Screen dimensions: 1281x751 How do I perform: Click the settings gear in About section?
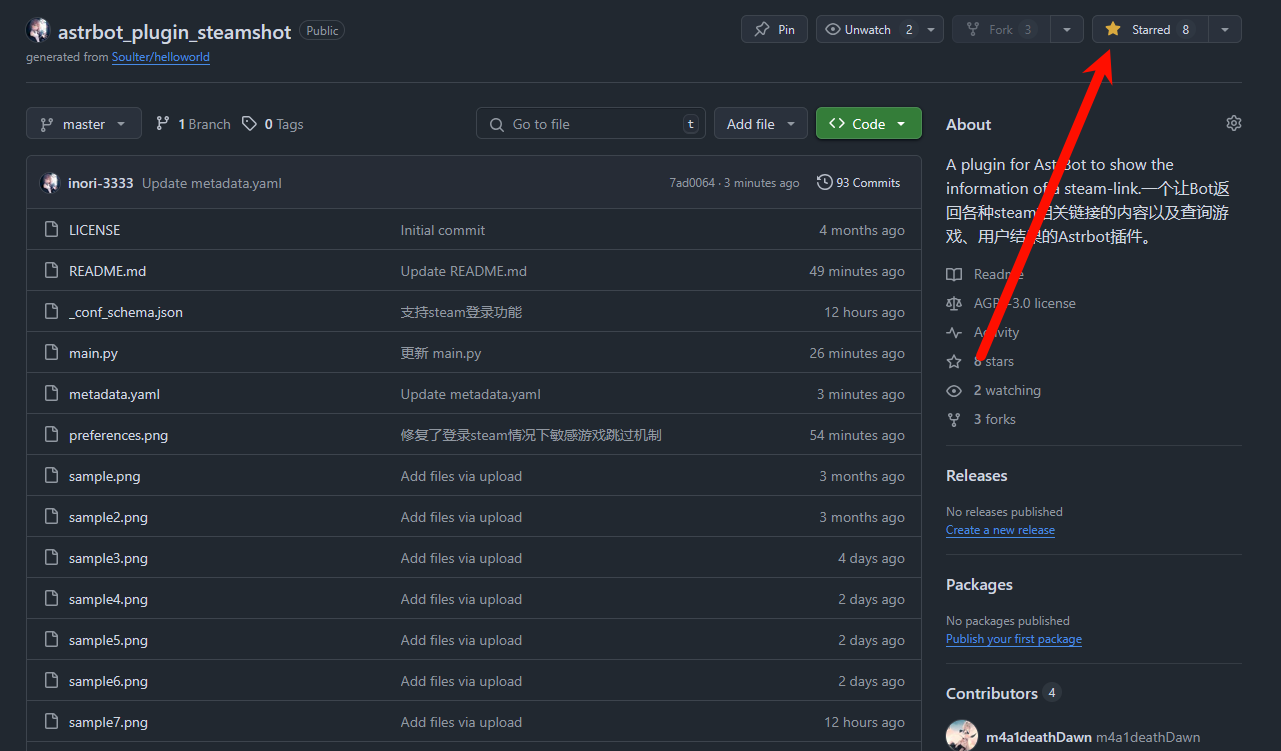point(1233,123)
